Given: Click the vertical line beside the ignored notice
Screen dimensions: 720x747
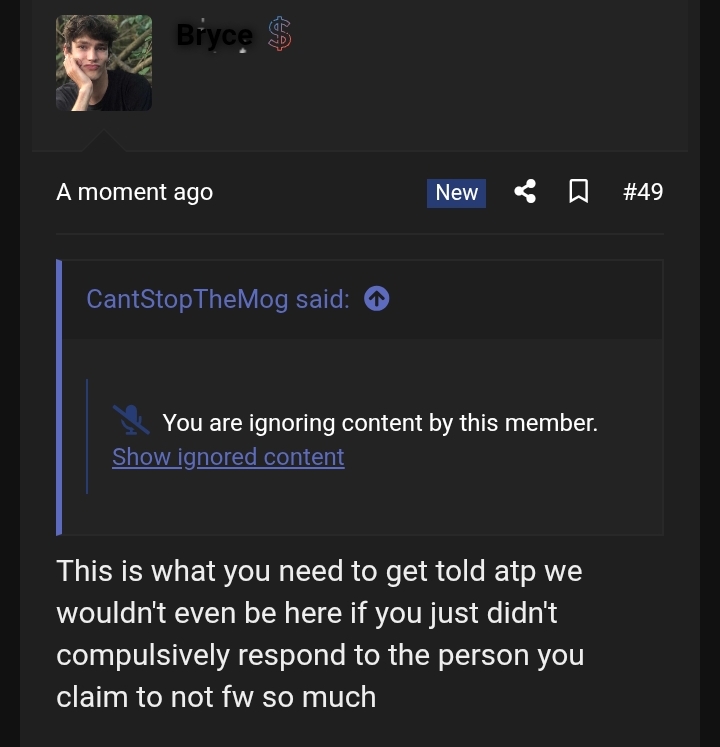Looking at the screenshot, I should click(x=87, y=437).
